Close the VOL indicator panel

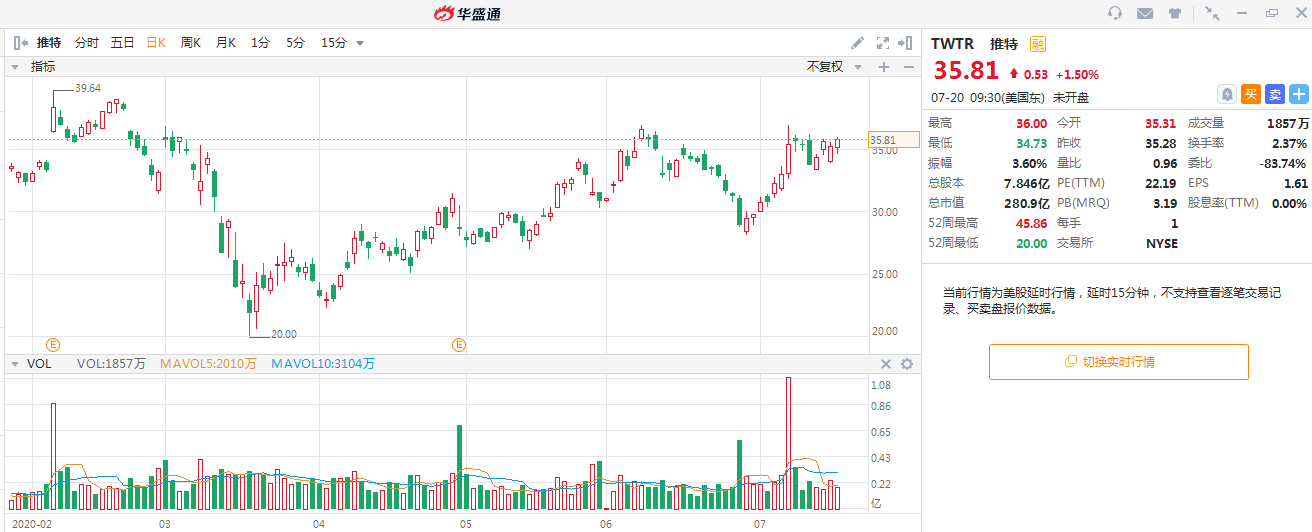[885, 365]
